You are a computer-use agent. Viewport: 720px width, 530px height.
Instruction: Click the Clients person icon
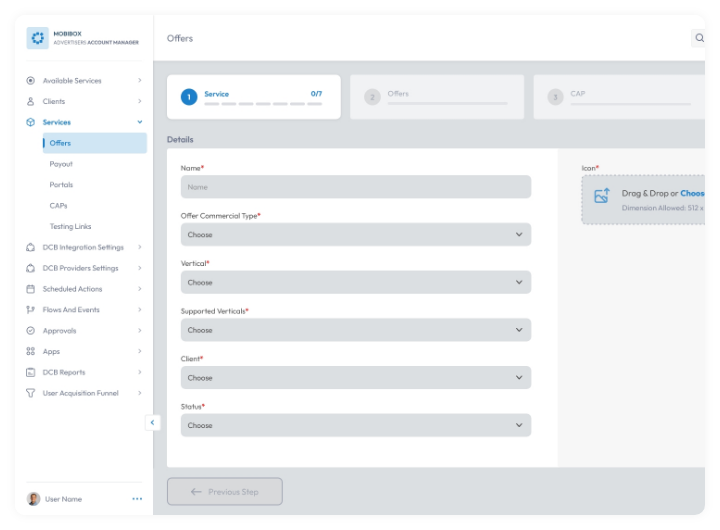(x=30, y=101)
